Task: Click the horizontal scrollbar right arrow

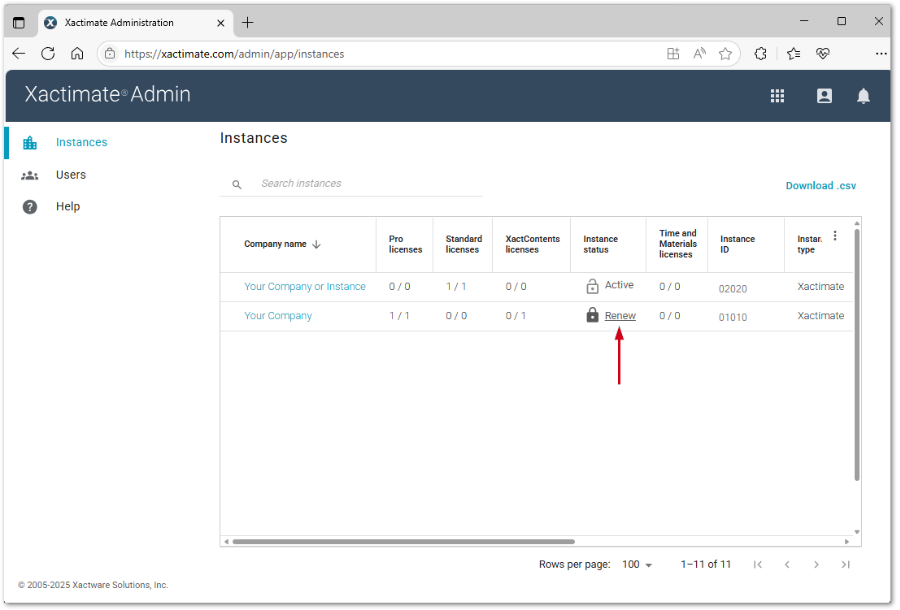Action: tap(847, 542)
